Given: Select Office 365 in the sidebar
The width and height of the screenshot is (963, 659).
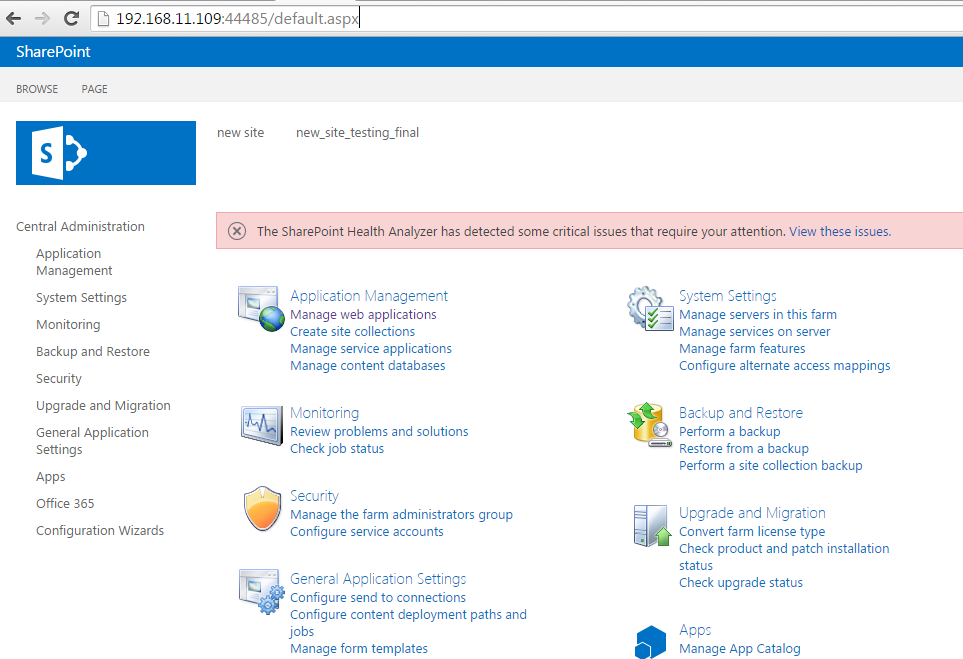Looking at the screenshot, I should point(65,504).
